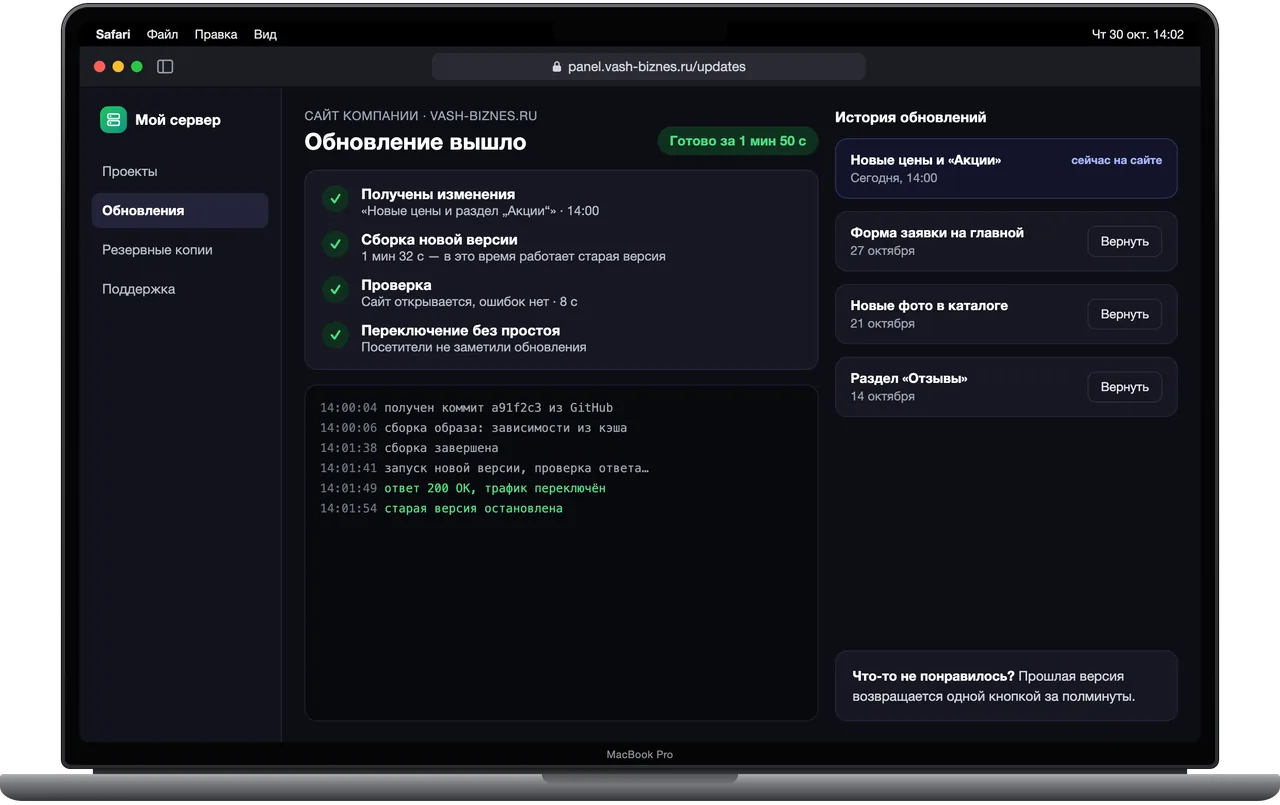This screenshot has height=805, width=1280.
Task: Open the «Правка» menu
Action: pyautogui.click(x=216, y=34)
